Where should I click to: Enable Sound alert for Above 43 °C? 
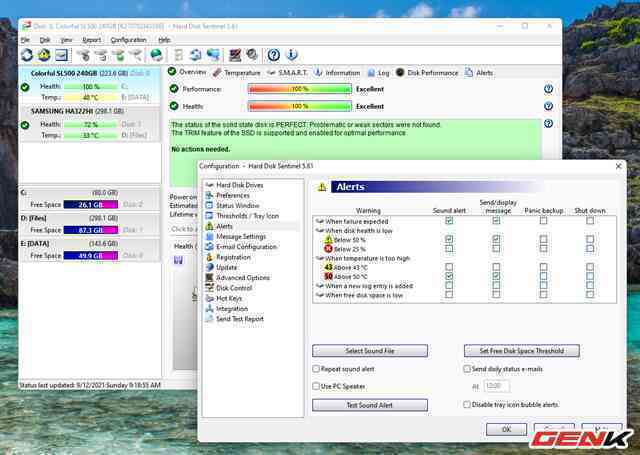449,267
